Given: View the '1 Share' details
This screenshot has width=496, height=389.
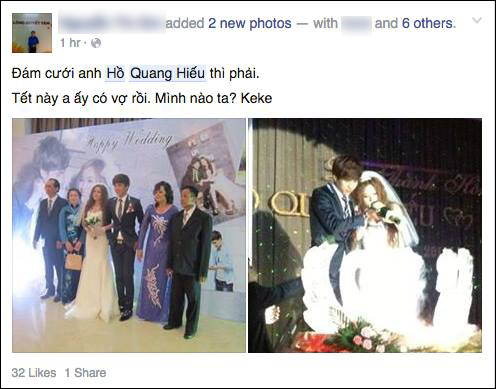Looking at the screenshot, I should pyautogui.click(x=85, y=373).
